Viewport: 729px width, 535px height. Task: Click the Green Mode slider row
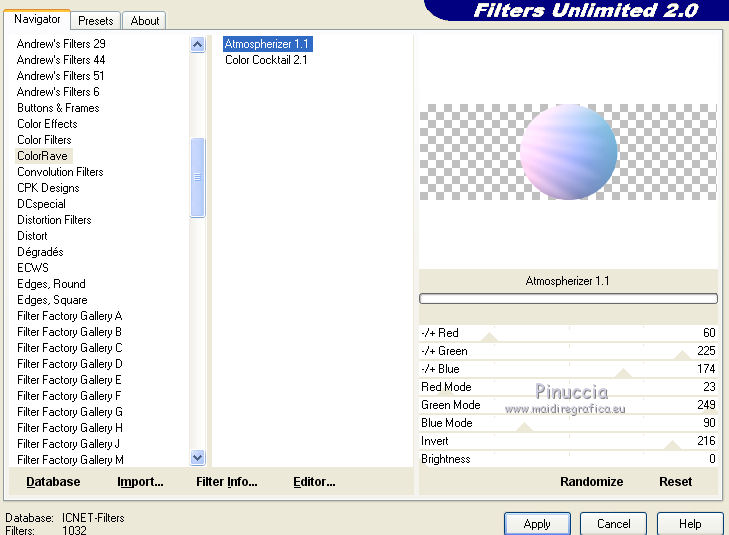568,405
